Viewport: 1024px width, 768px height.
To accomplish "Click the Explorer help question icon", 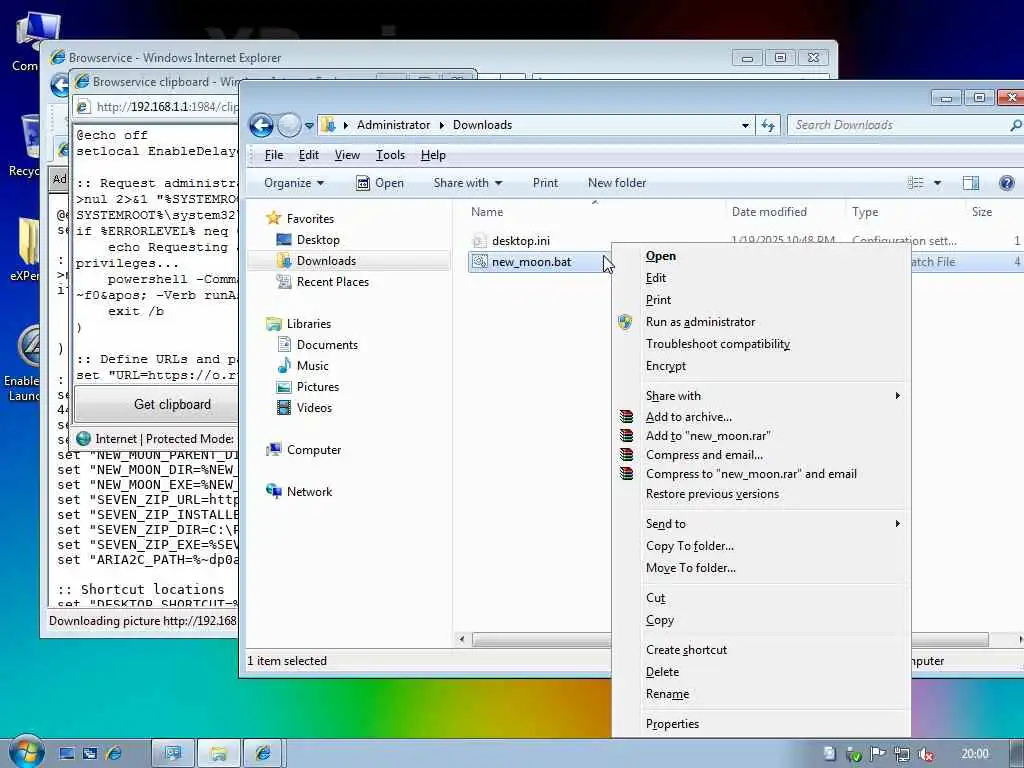I will tap(1006, 183).
